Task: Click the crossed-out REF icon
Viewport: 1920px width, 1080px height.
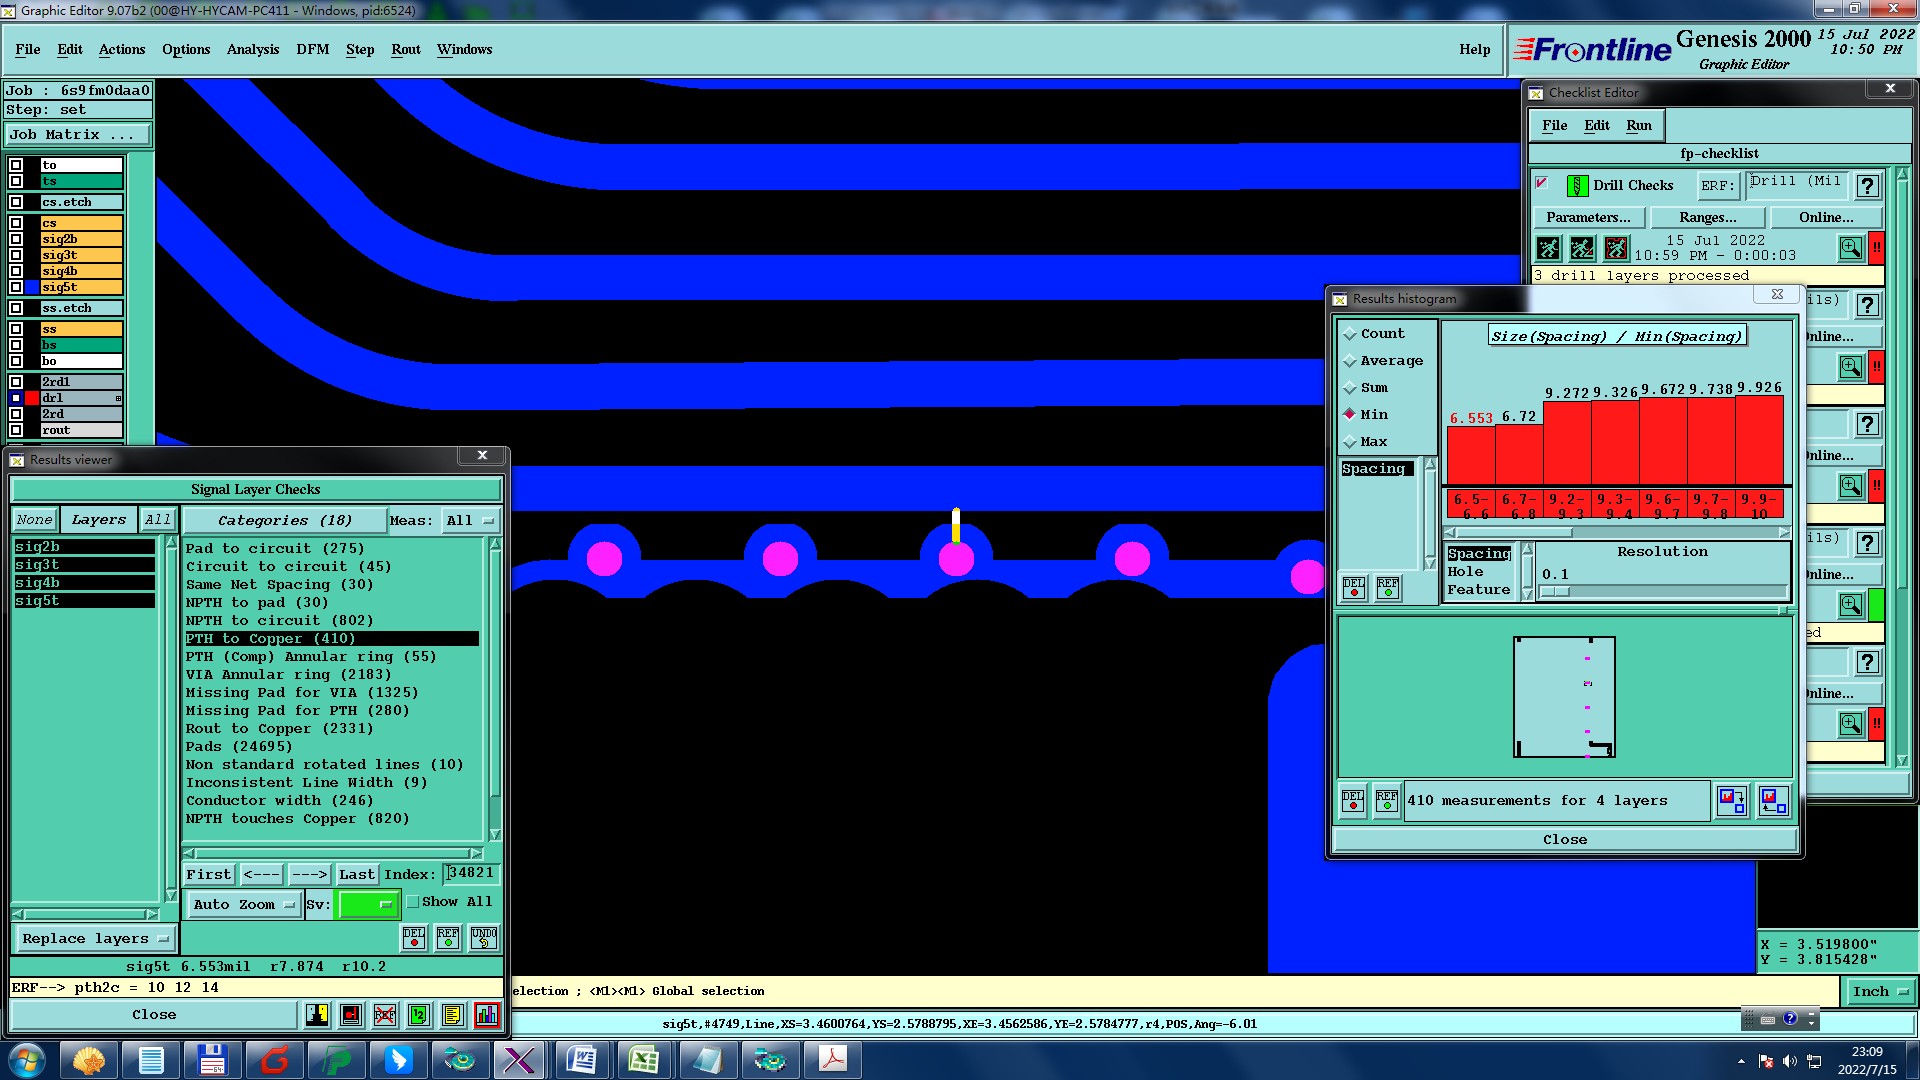Action: click(385, 1015)
